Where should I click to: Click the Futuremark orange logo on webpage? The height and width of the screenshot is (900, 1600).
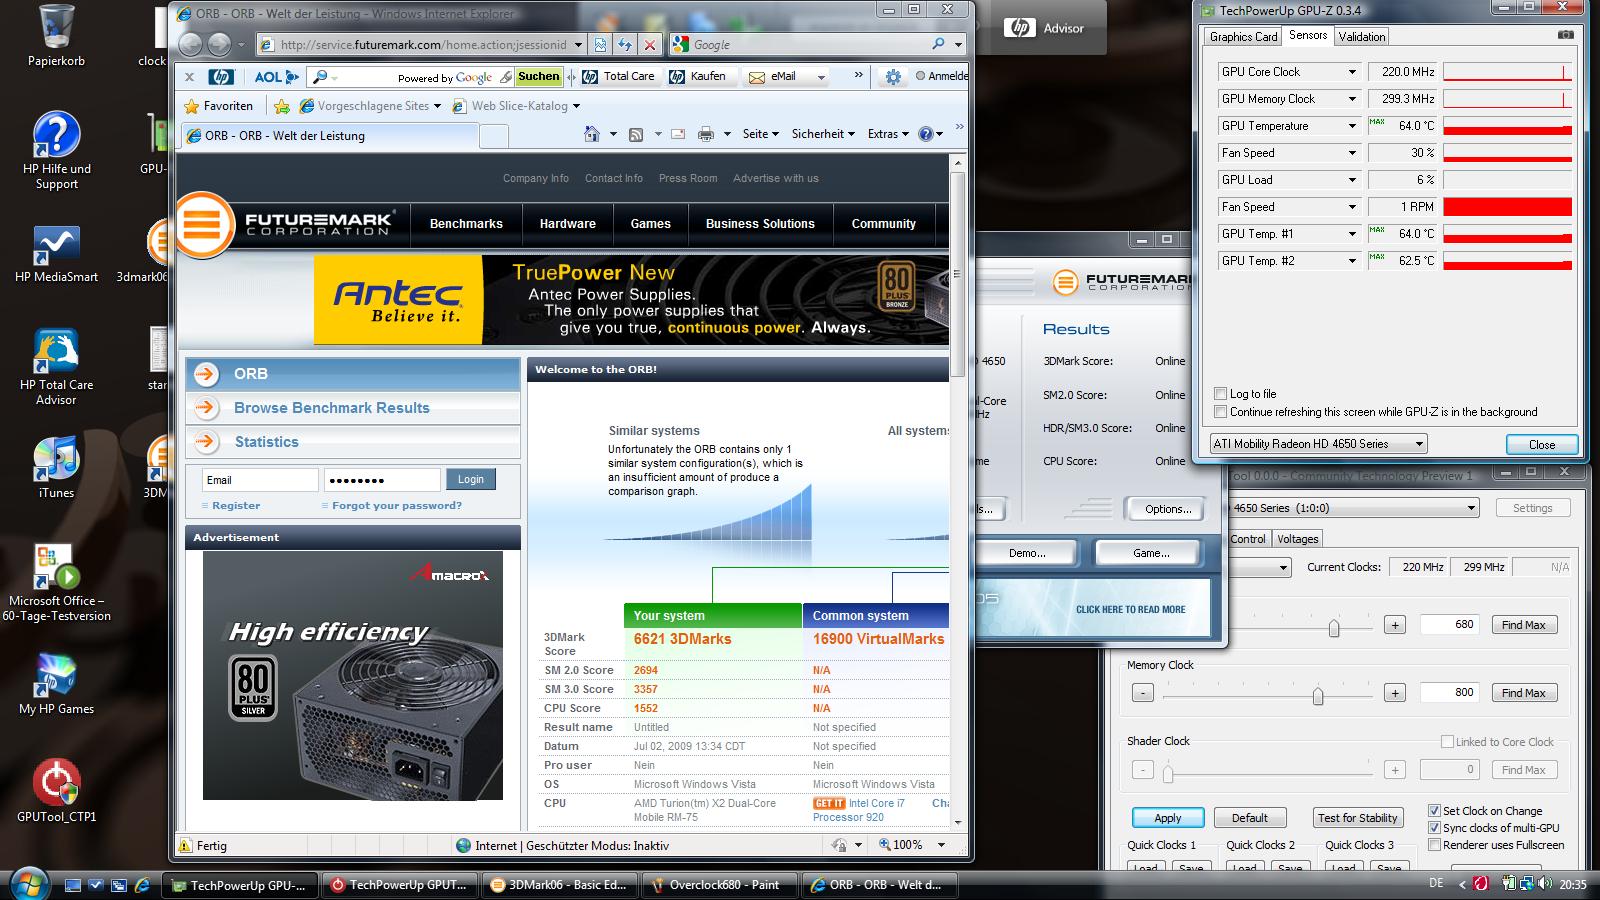204,224
